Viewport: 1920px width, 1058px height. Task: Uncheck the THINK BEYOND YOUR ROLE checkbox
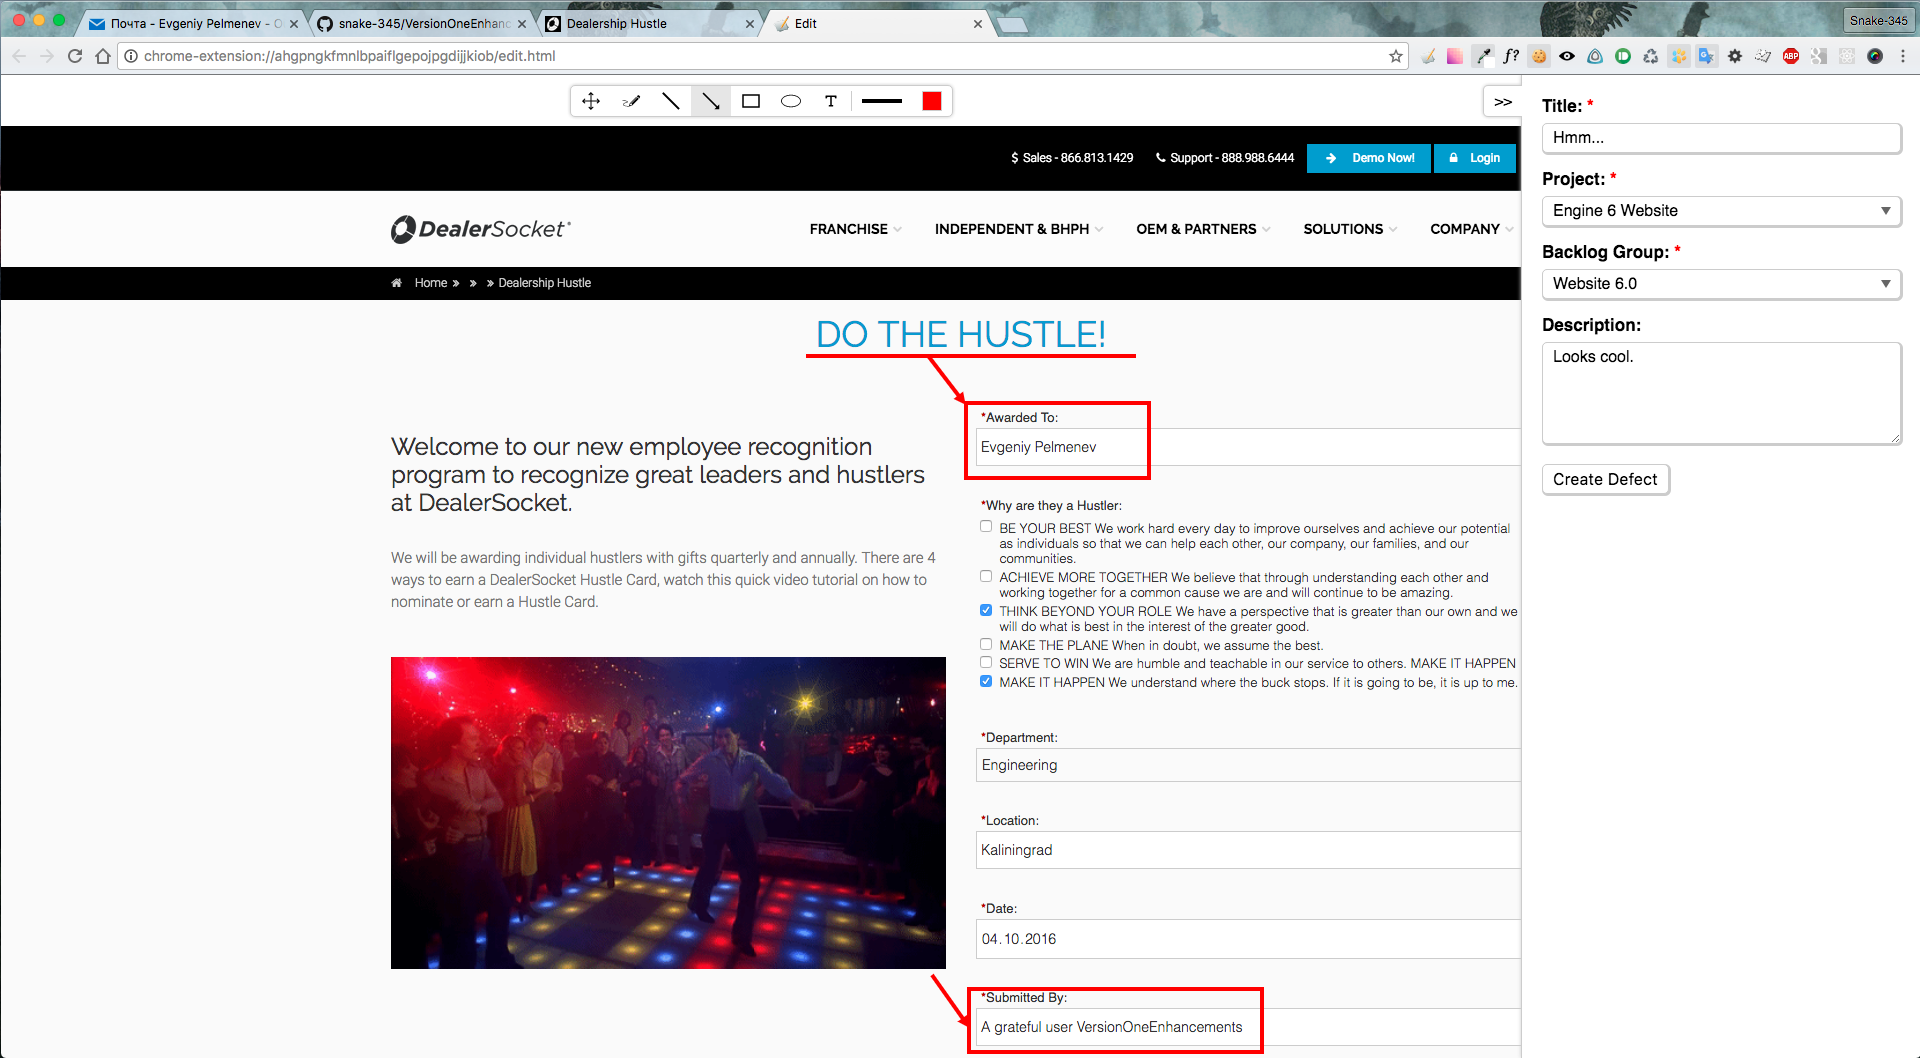click(x=986, y=610)
